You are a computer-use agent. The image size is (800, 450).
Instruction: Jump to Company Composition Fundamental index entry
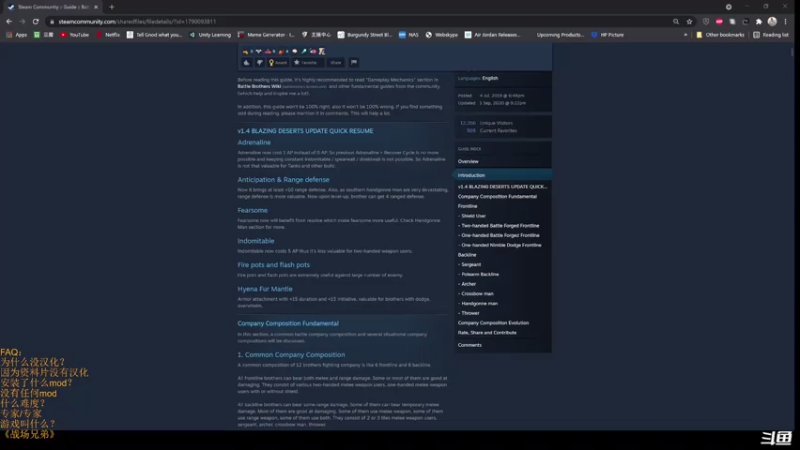(497, 196)
